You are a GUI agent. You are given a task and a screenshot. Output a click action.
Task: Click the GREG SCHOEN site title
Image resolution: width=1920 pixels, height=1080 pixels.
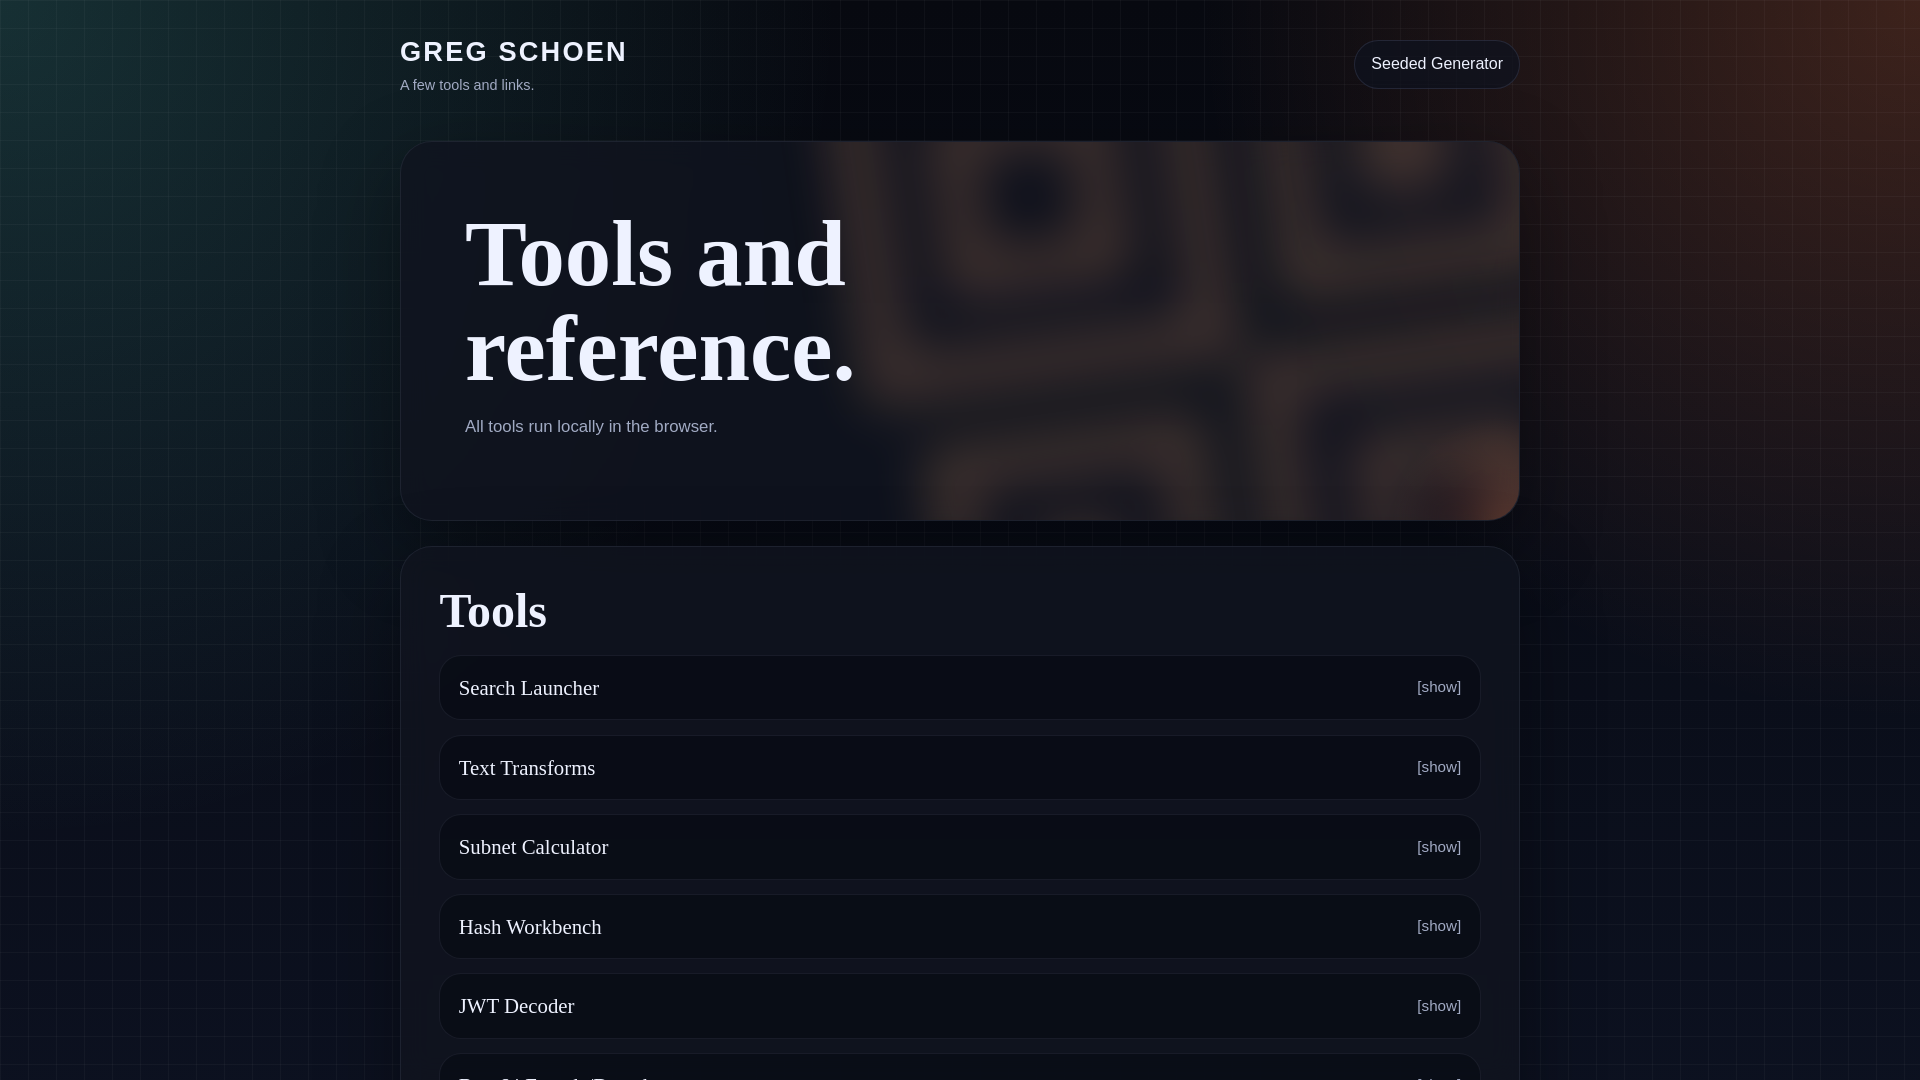click(513, 52)
